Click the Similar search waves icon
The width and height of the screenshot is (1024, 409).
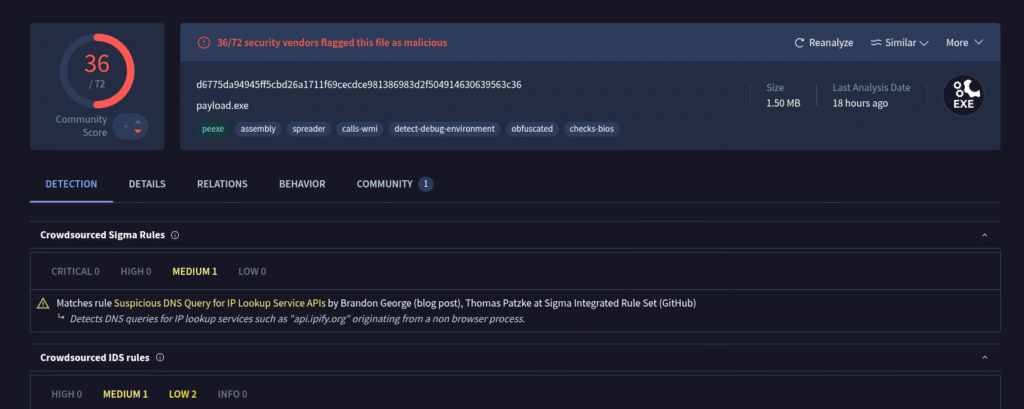(876, 43)
